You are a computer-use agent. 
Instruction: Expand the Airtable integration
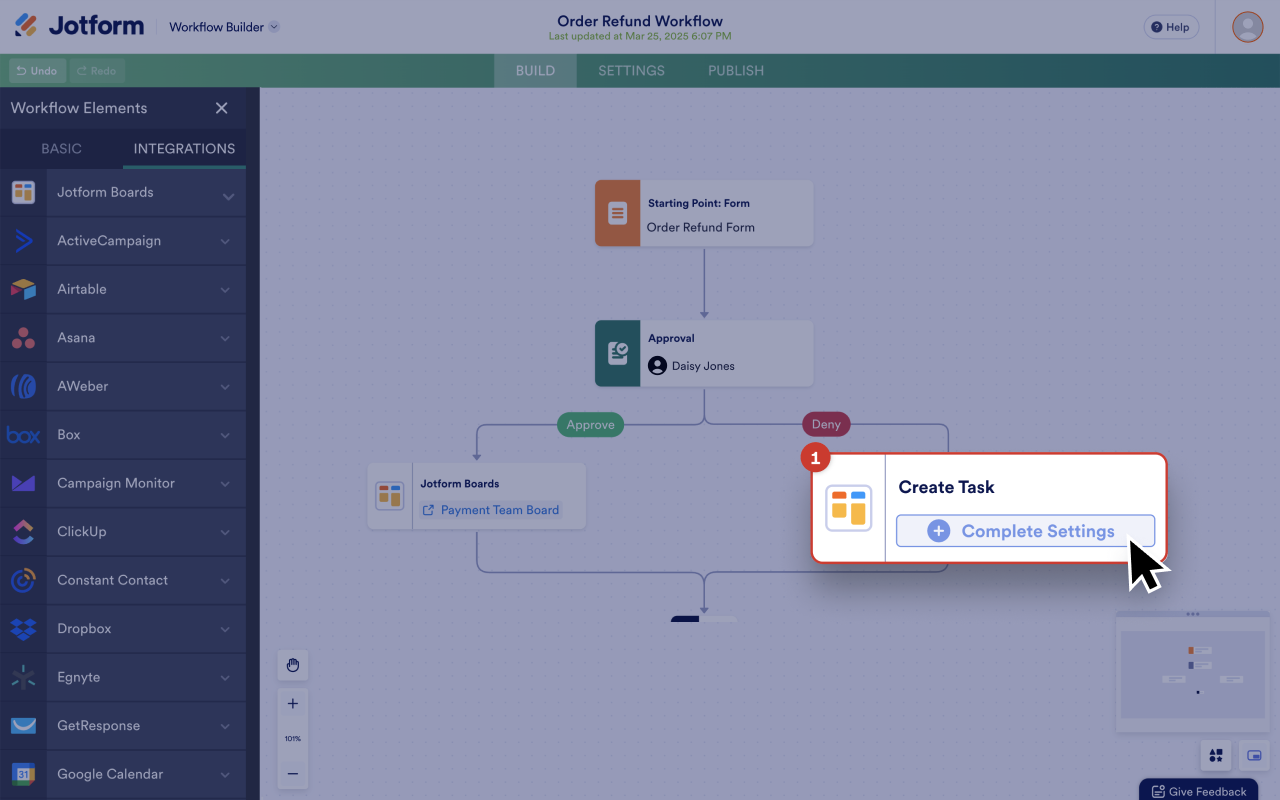pyautogui.click(x=226, y=290)
